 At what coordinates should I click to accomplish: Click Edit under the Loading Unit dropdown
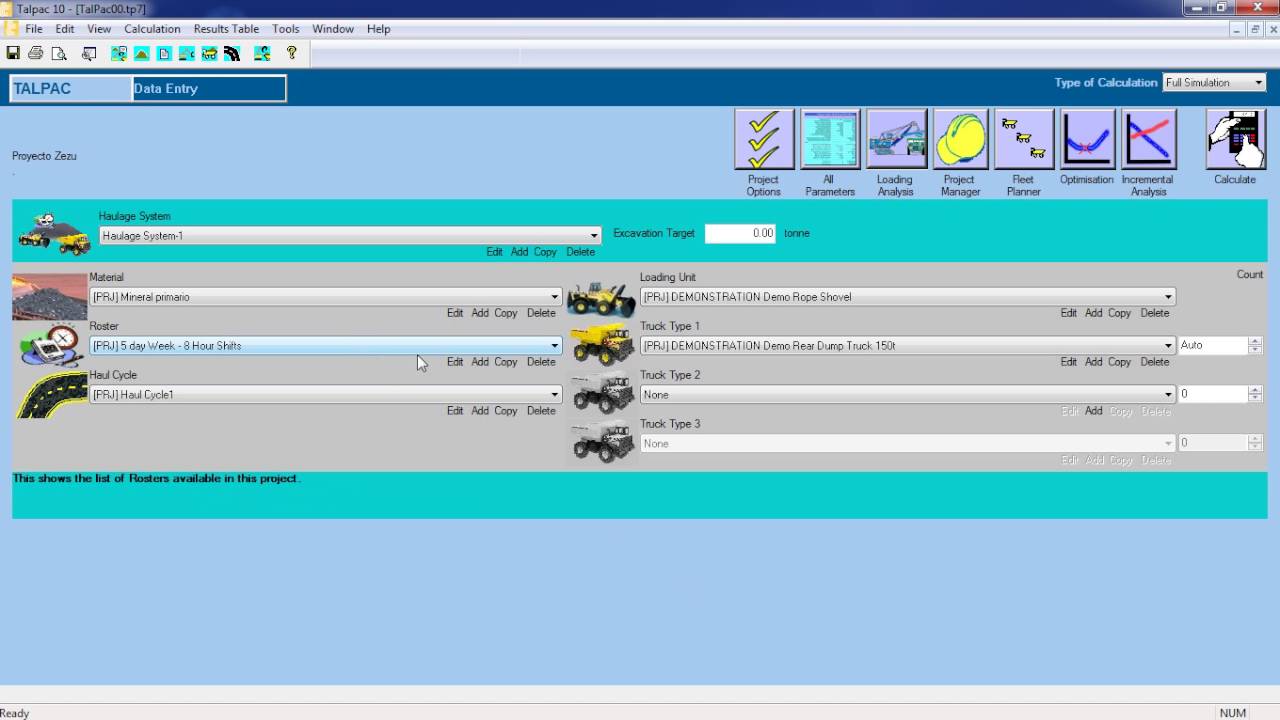pos(1069,313)
